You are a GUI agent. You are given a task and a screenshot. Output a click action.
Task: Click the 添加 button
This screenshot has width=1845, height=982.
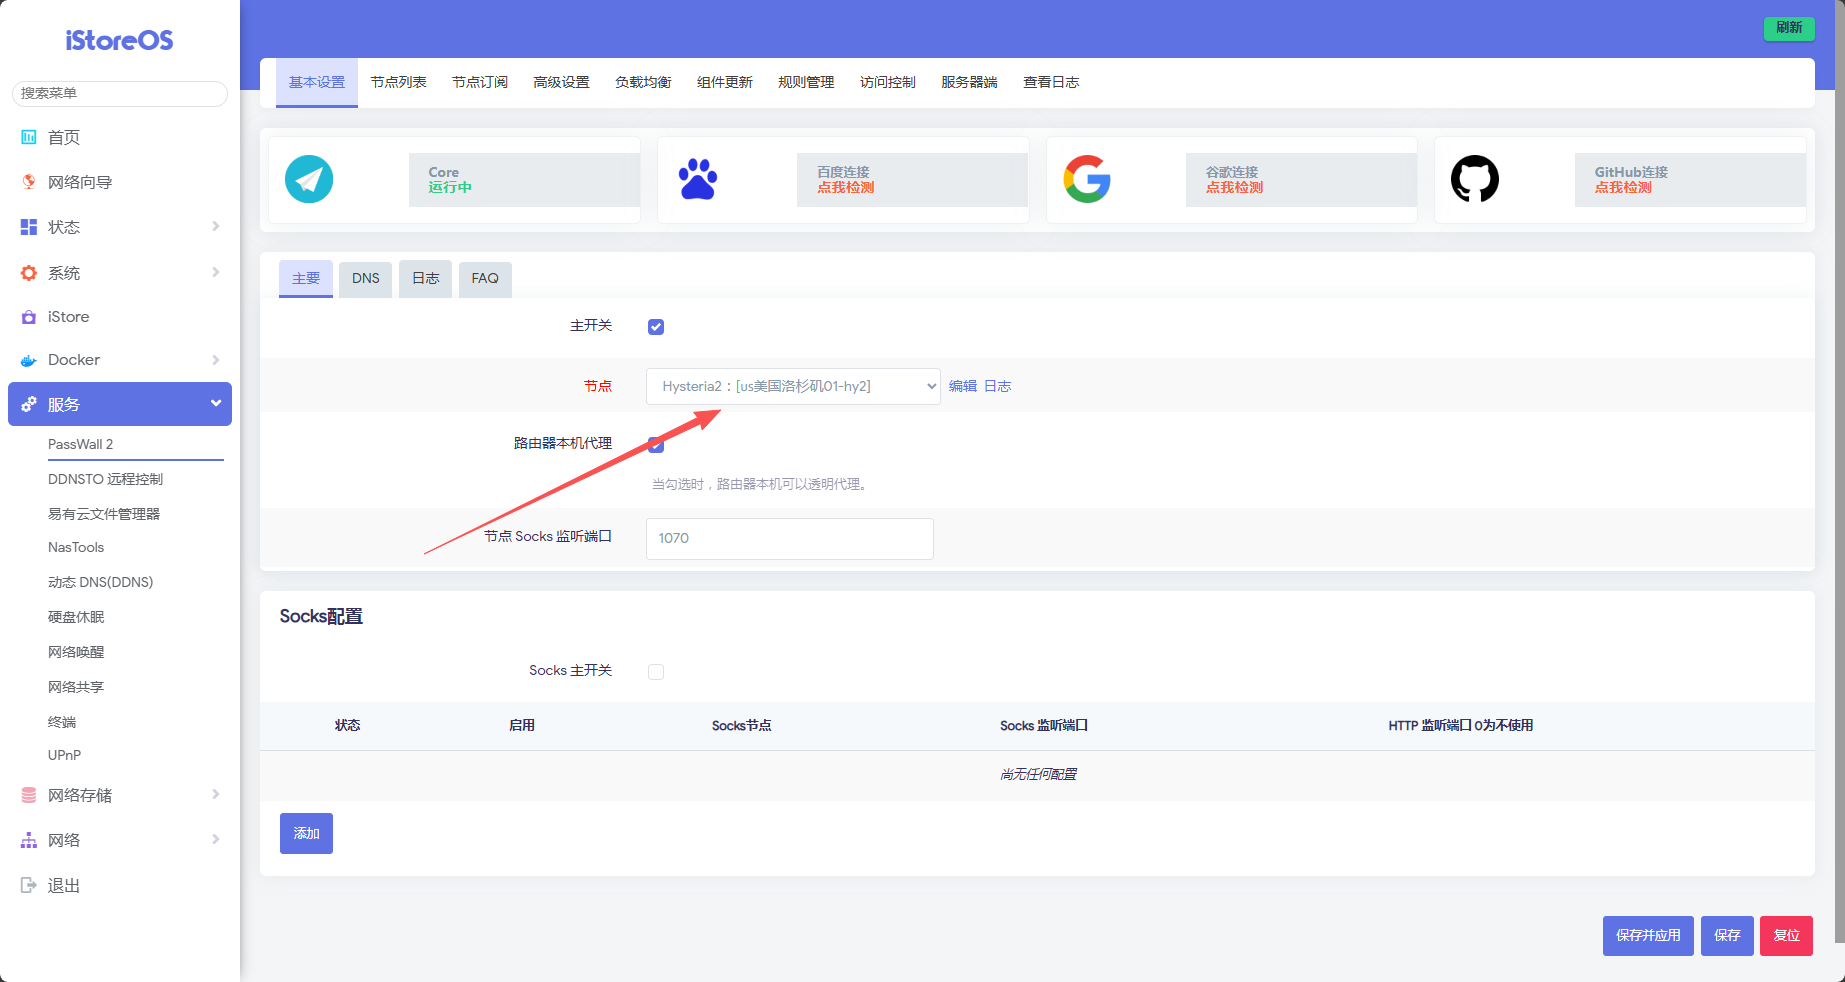pos(306,833)
